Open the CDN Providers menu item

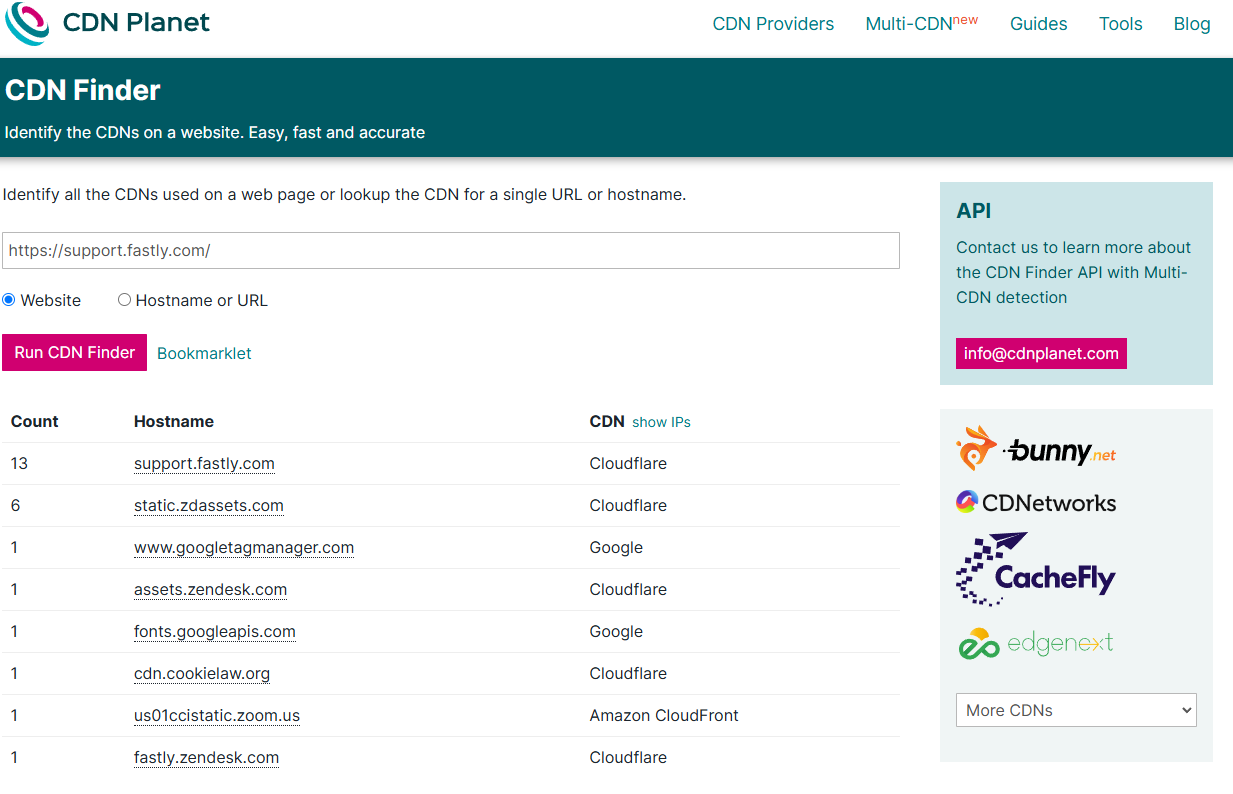[773, 24]
